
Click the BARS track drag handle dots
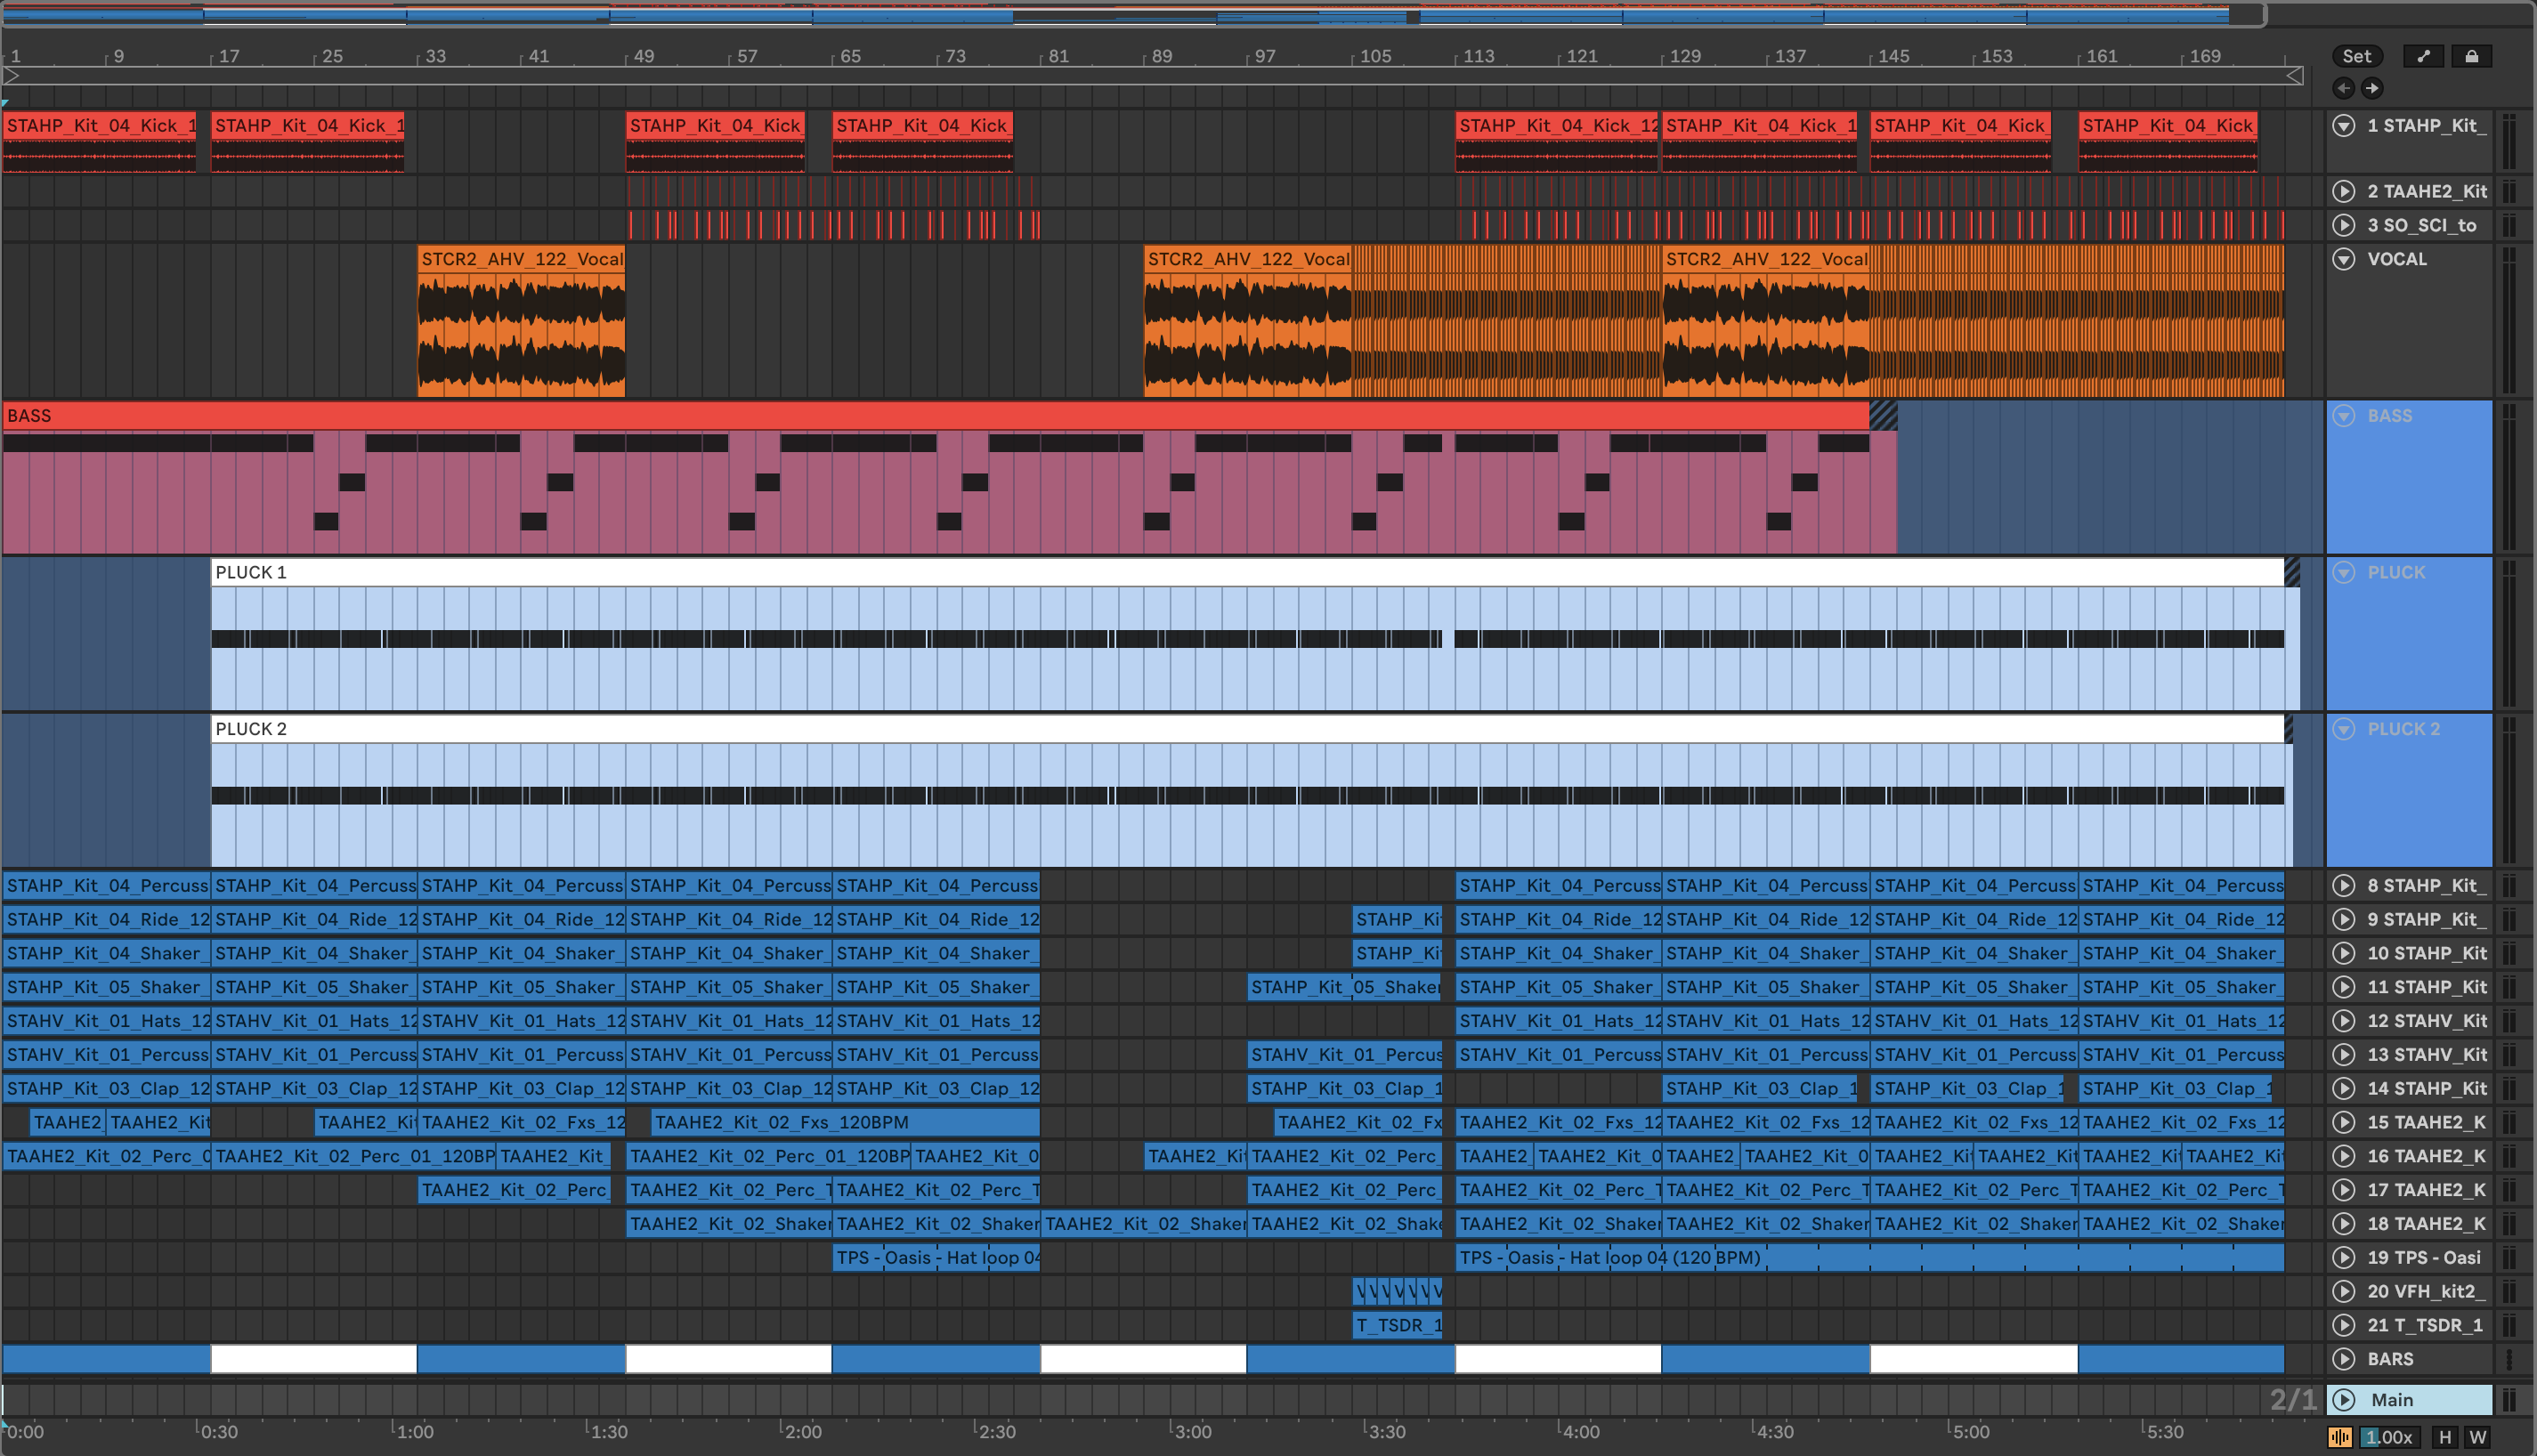(x=2509, y=1359)
